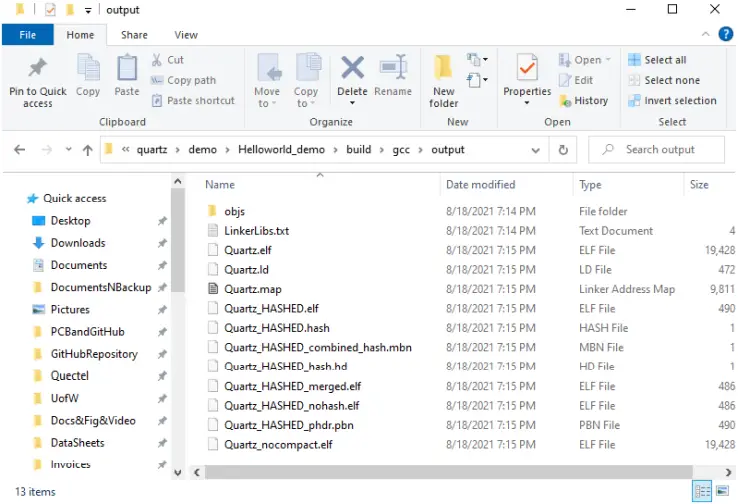Click the Rename icon

tap(393, 67)
